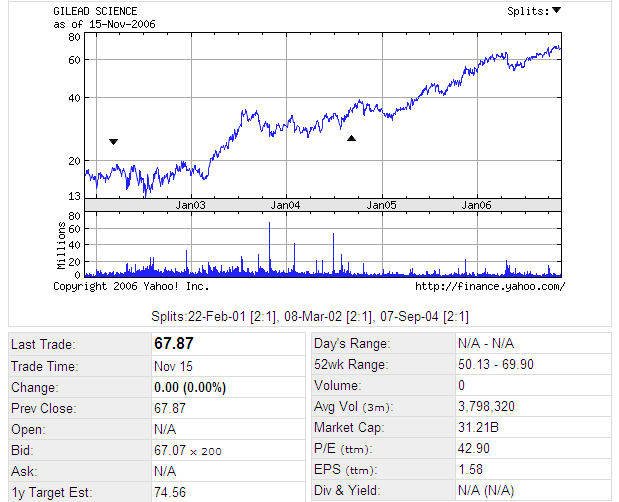Click the Div & Yield value N/A (N/A)
This screenshot has height=502, width=619.
coord(486,491)
